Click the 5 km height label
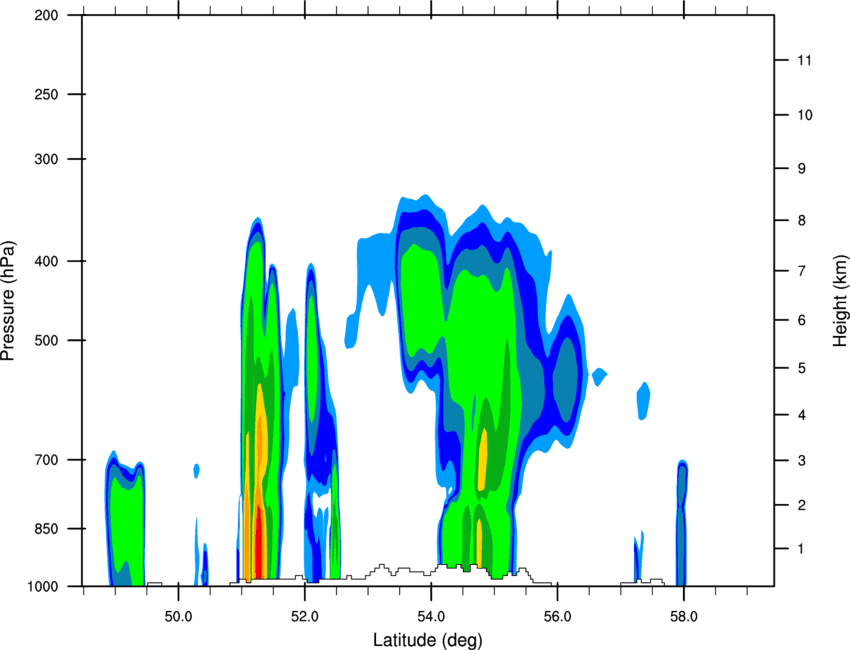 tap(801, 368)
